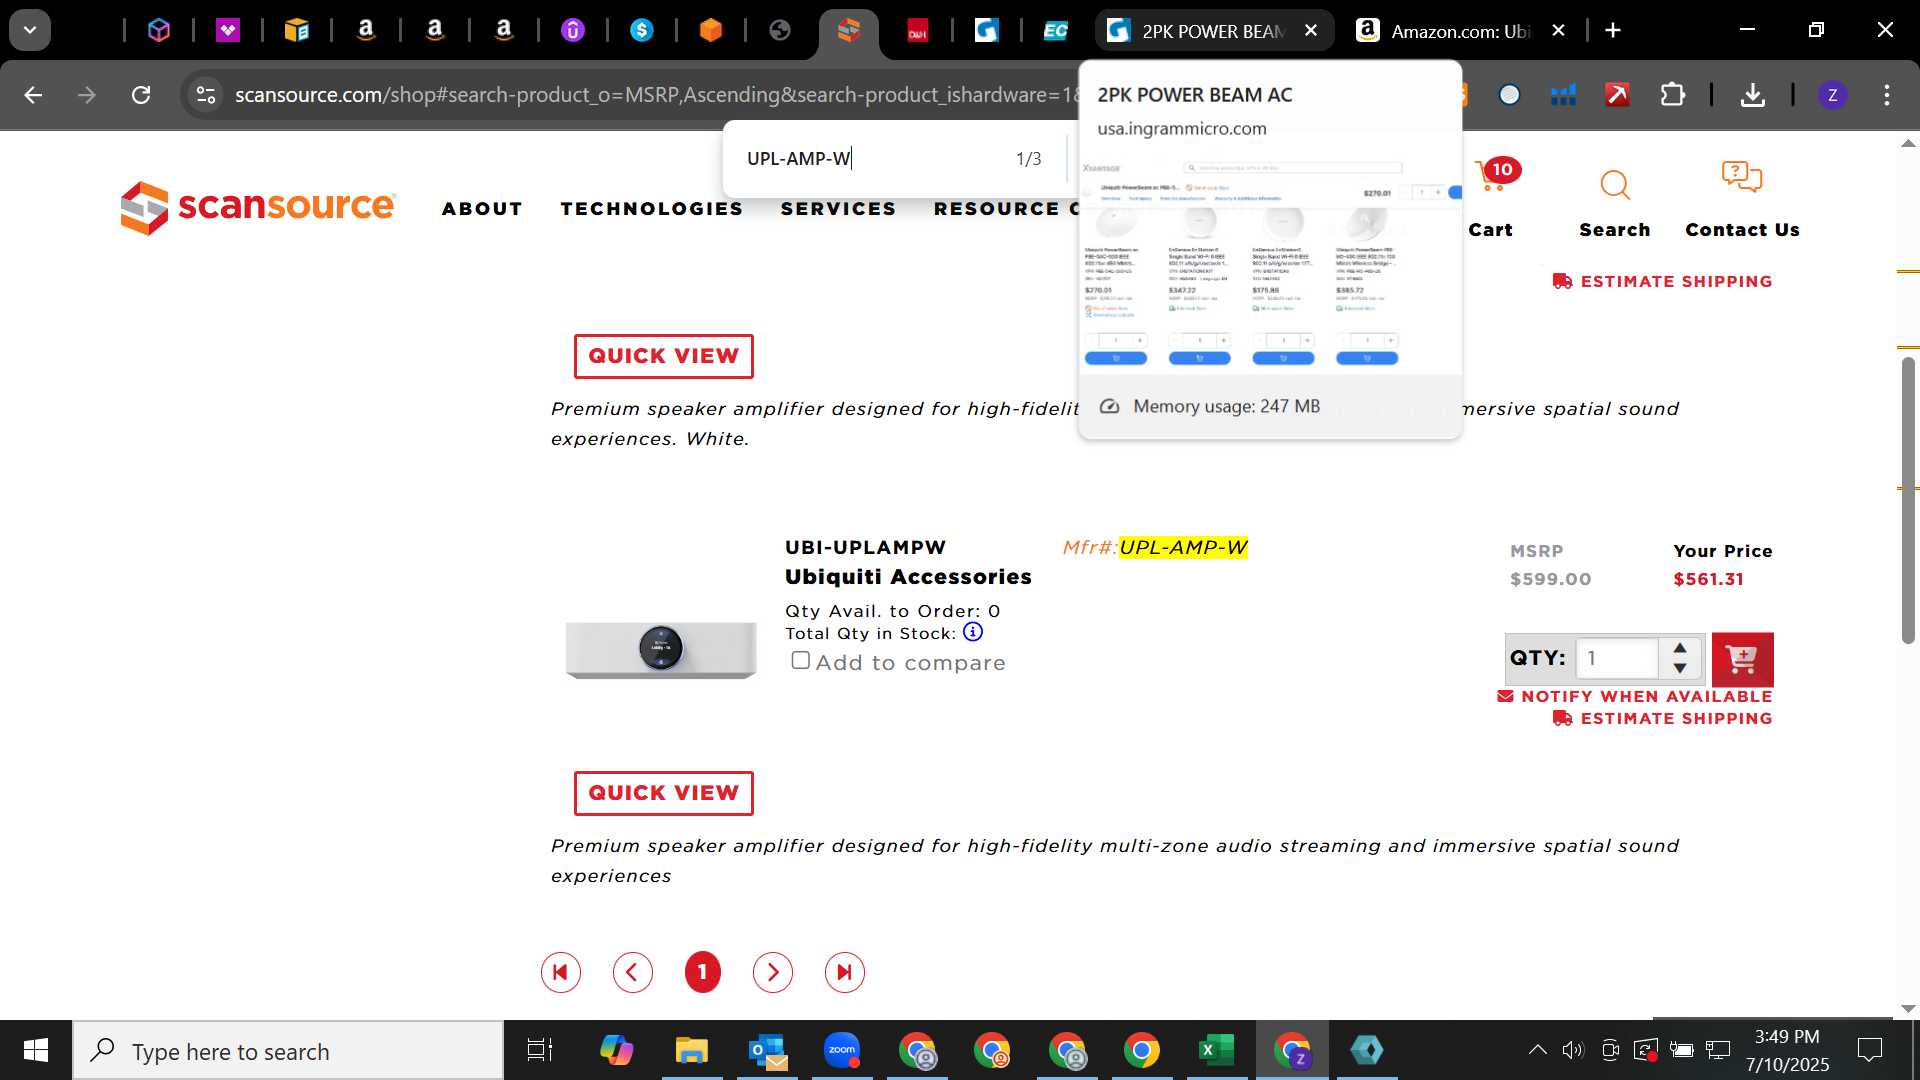Click the scansource.com address bar URL
This screenshot has width=1920, height=1080.
tap(655, 95)
